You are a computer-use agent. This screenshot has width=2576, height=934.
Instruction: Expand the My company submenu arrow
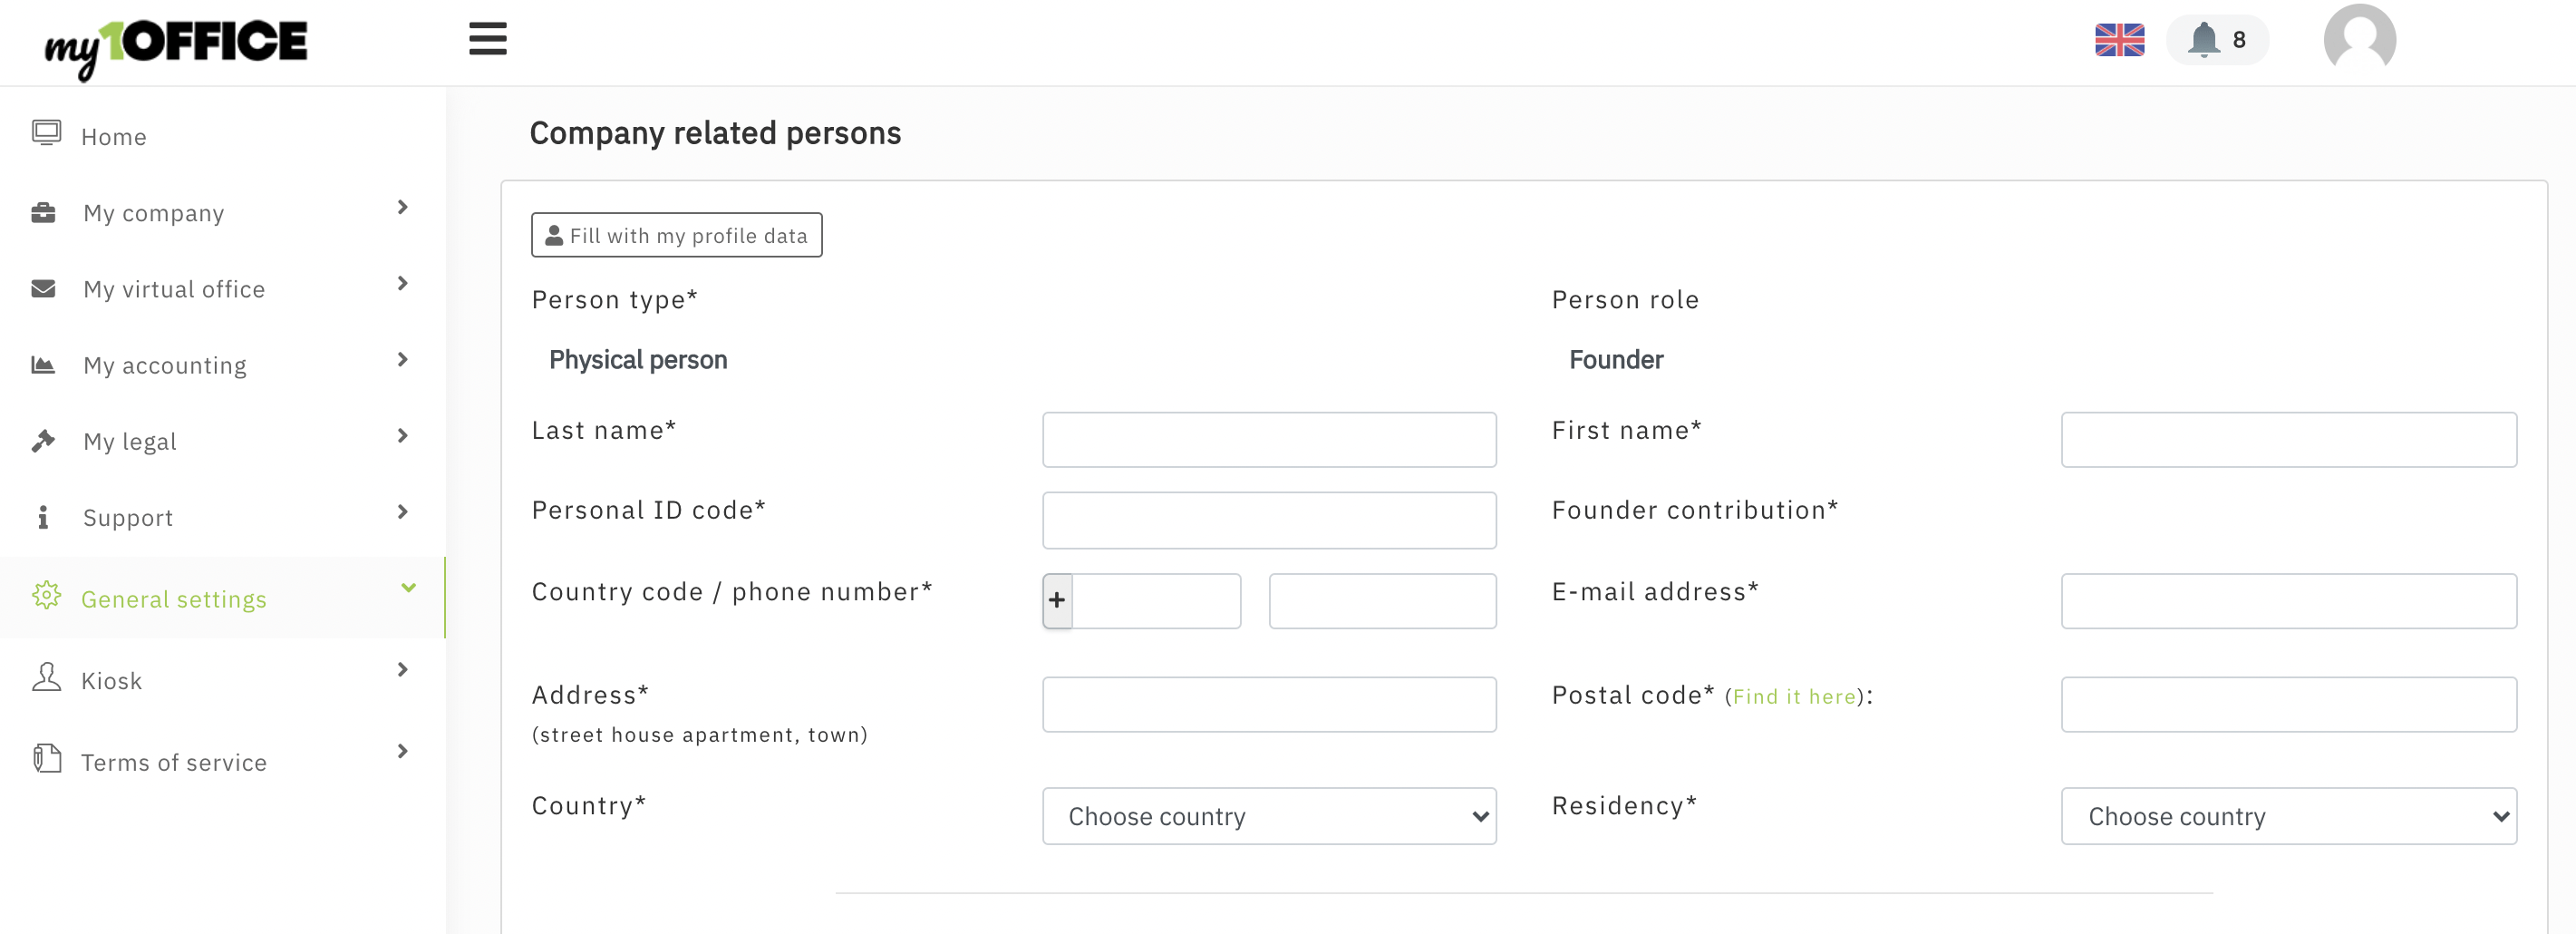point(403,208)
